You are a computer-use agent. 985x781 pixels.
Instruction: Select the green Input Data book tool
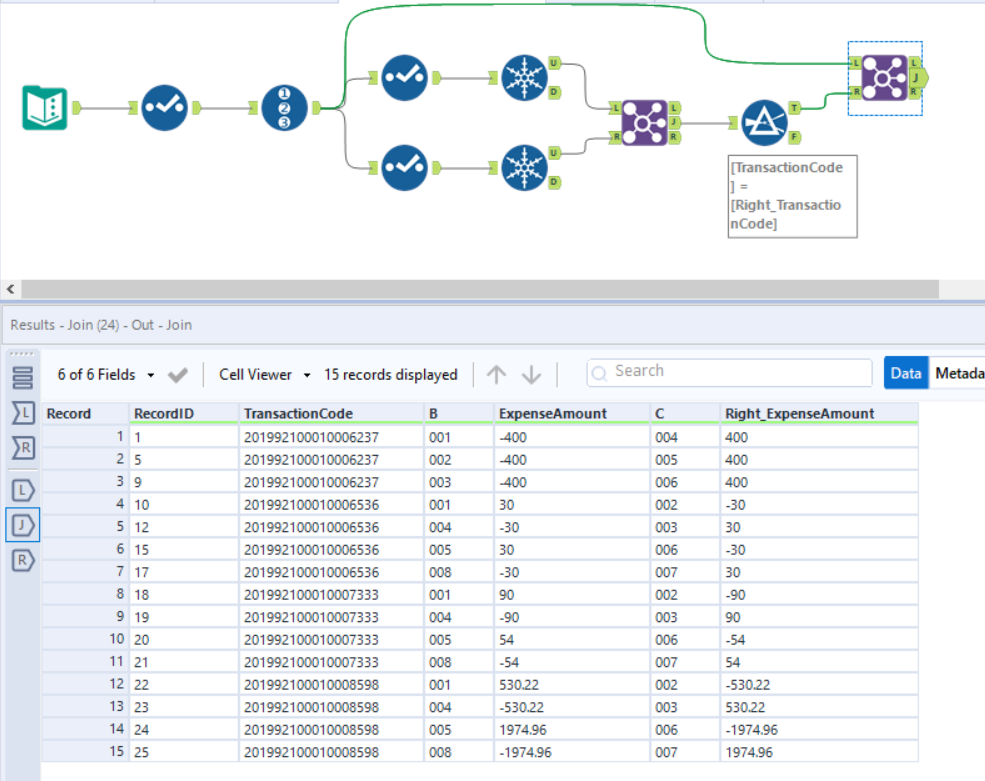[45, 107]
